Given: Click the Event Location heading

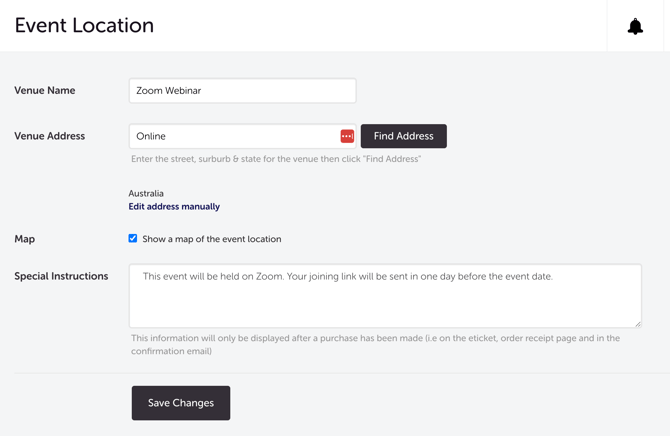Looking at the screenshot, I should [x=84, y=25].
